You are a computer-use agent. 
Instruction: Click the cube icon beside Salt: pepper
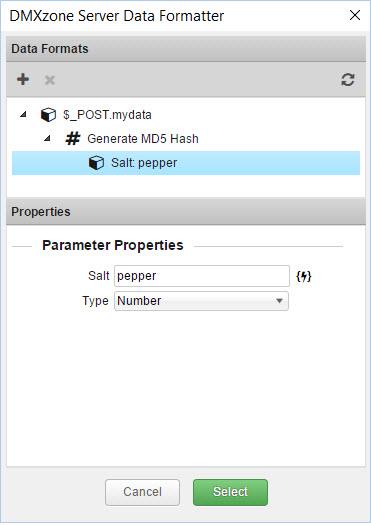coord(96,163)
